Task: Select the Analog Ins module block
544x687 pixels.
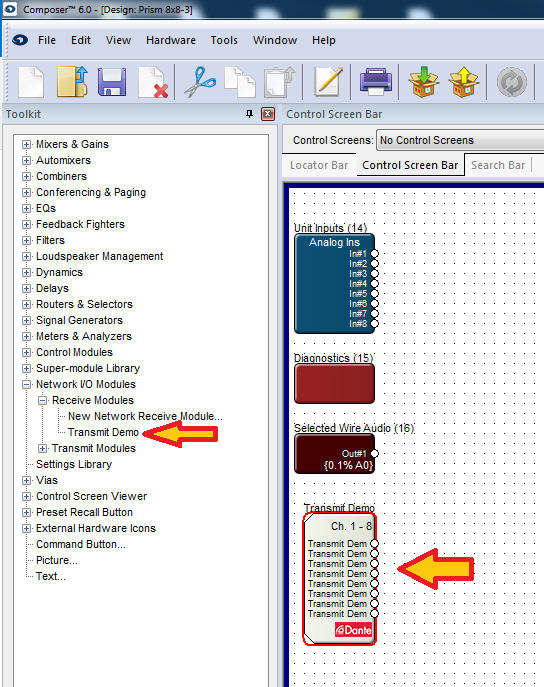Action: click(334, 283)
